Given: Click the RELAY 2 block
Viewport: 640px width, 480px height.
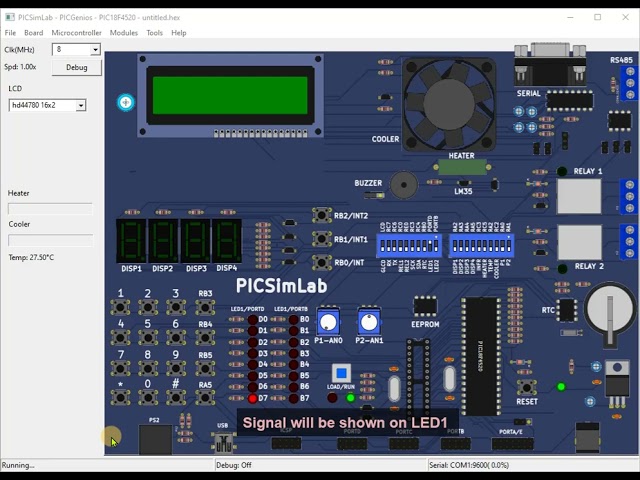Looking at the screenshot, I should tap(579, 242).
